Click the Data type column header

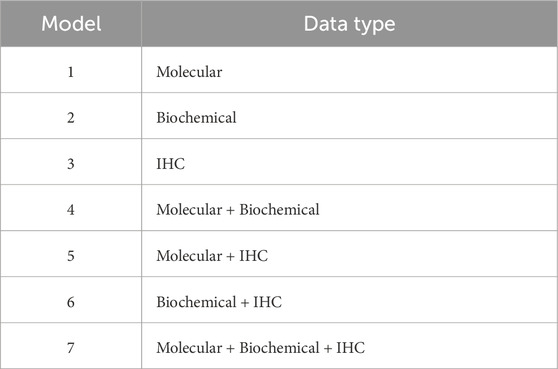349,24
